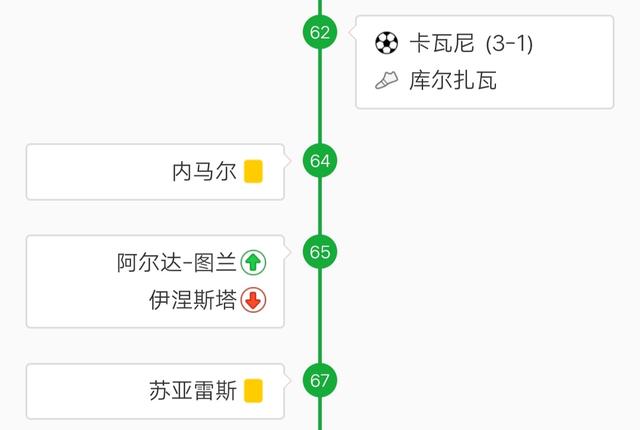Open goal scorer 卡瓦尼 (3-1)
Viewport: 640px width, 430px height.
(x=471, y=43)
